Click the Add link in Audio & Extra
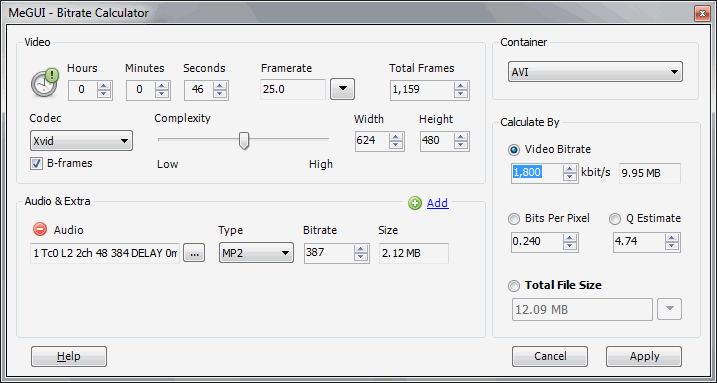 click(x=438, y=203)
